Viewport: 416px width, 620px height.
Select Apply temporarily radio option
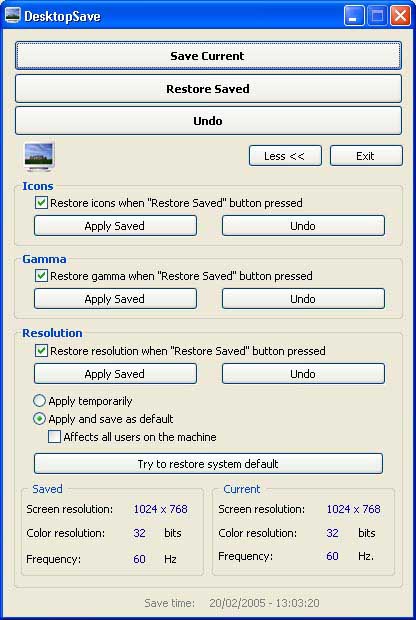tap(39, 401)
